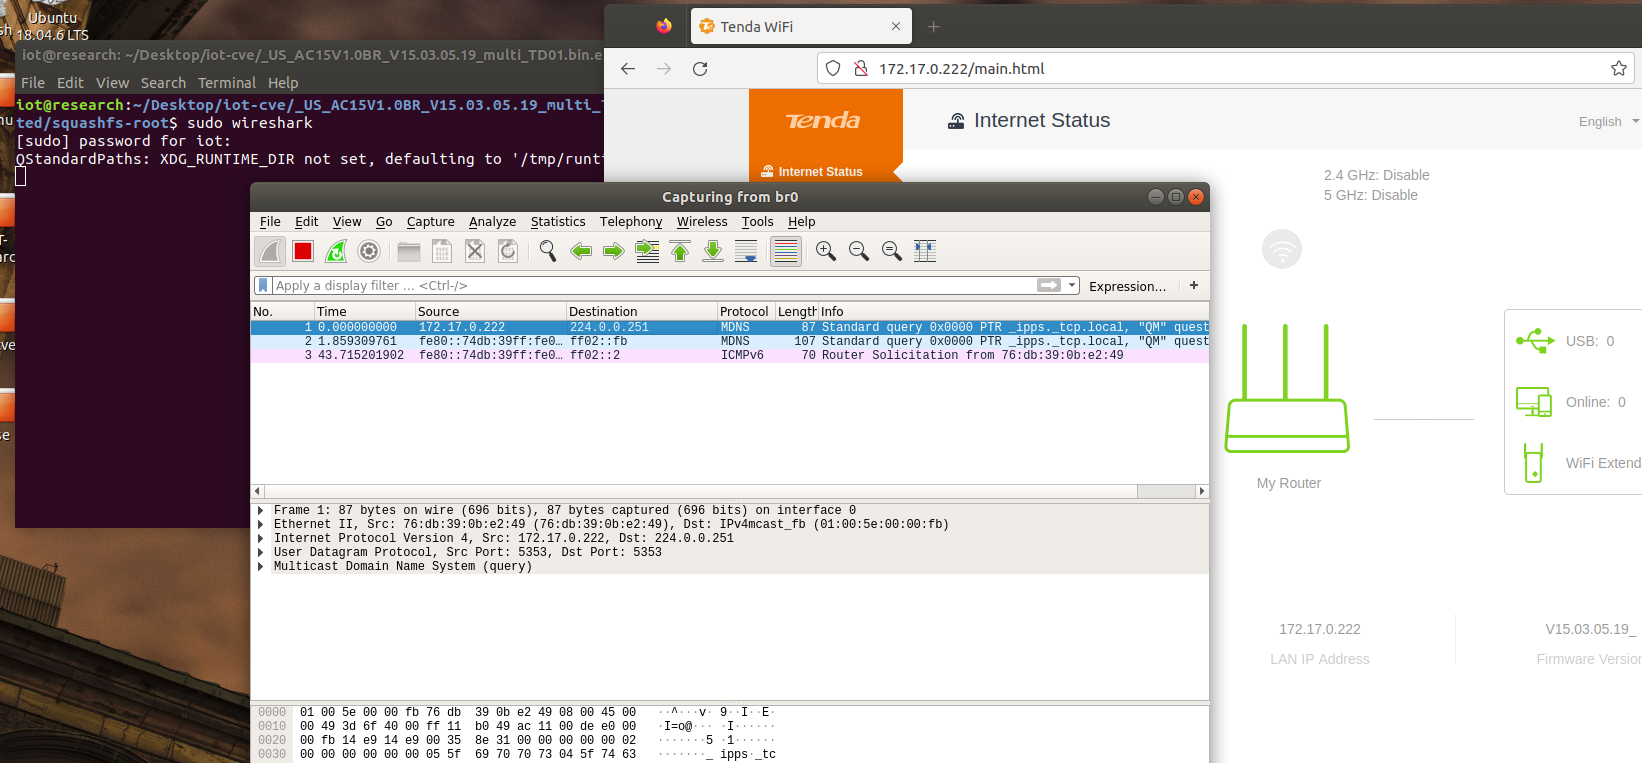This screenshot has height=763, width=1642.
Task: Toggle packet colorization rules
Action: click(786, 251)
